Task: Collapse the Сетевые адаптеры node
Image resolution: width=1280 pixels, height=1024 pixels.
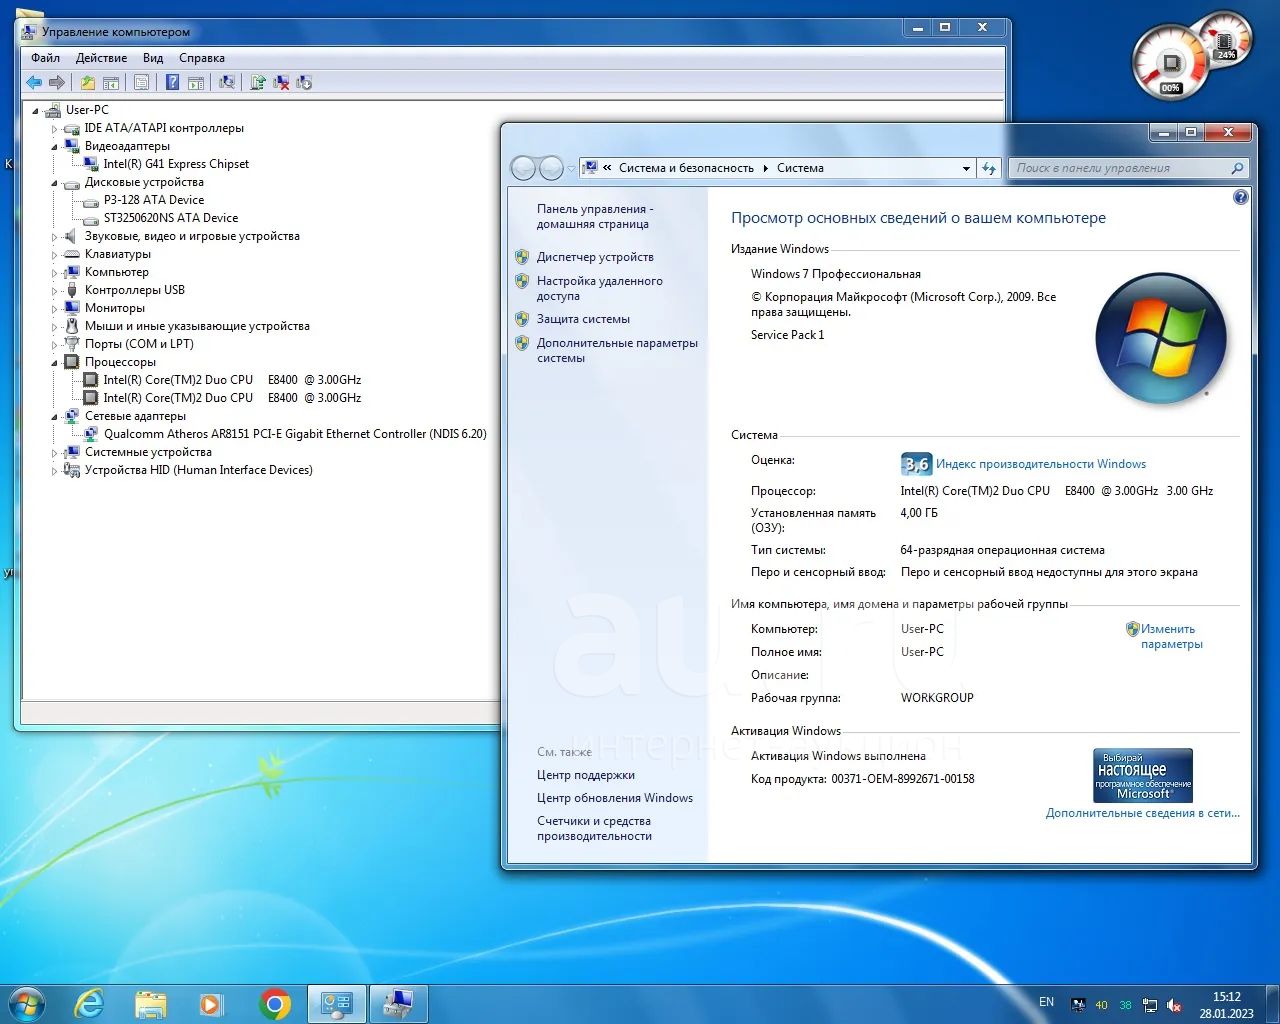Action: 55,416
